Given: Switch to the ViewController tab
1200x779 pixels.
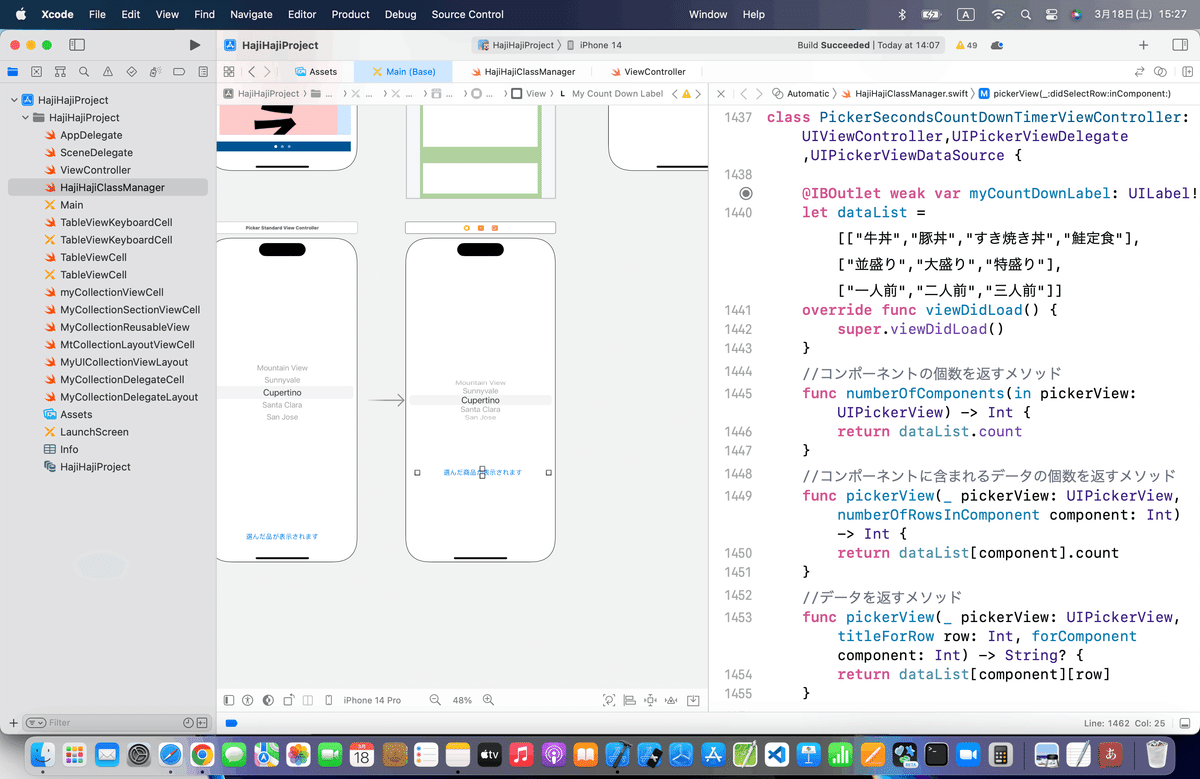Looking at the screenshot, I should coord(647,72).
